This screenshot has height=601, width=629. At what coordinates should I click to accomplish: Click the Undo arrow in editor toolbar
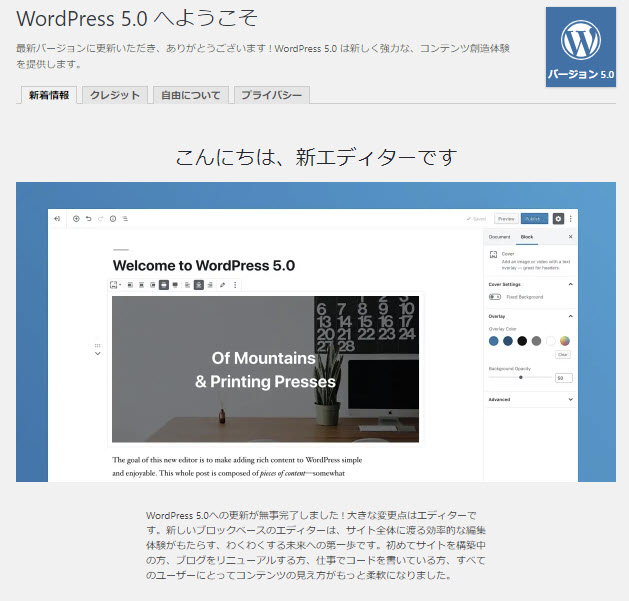pos(89,219)
